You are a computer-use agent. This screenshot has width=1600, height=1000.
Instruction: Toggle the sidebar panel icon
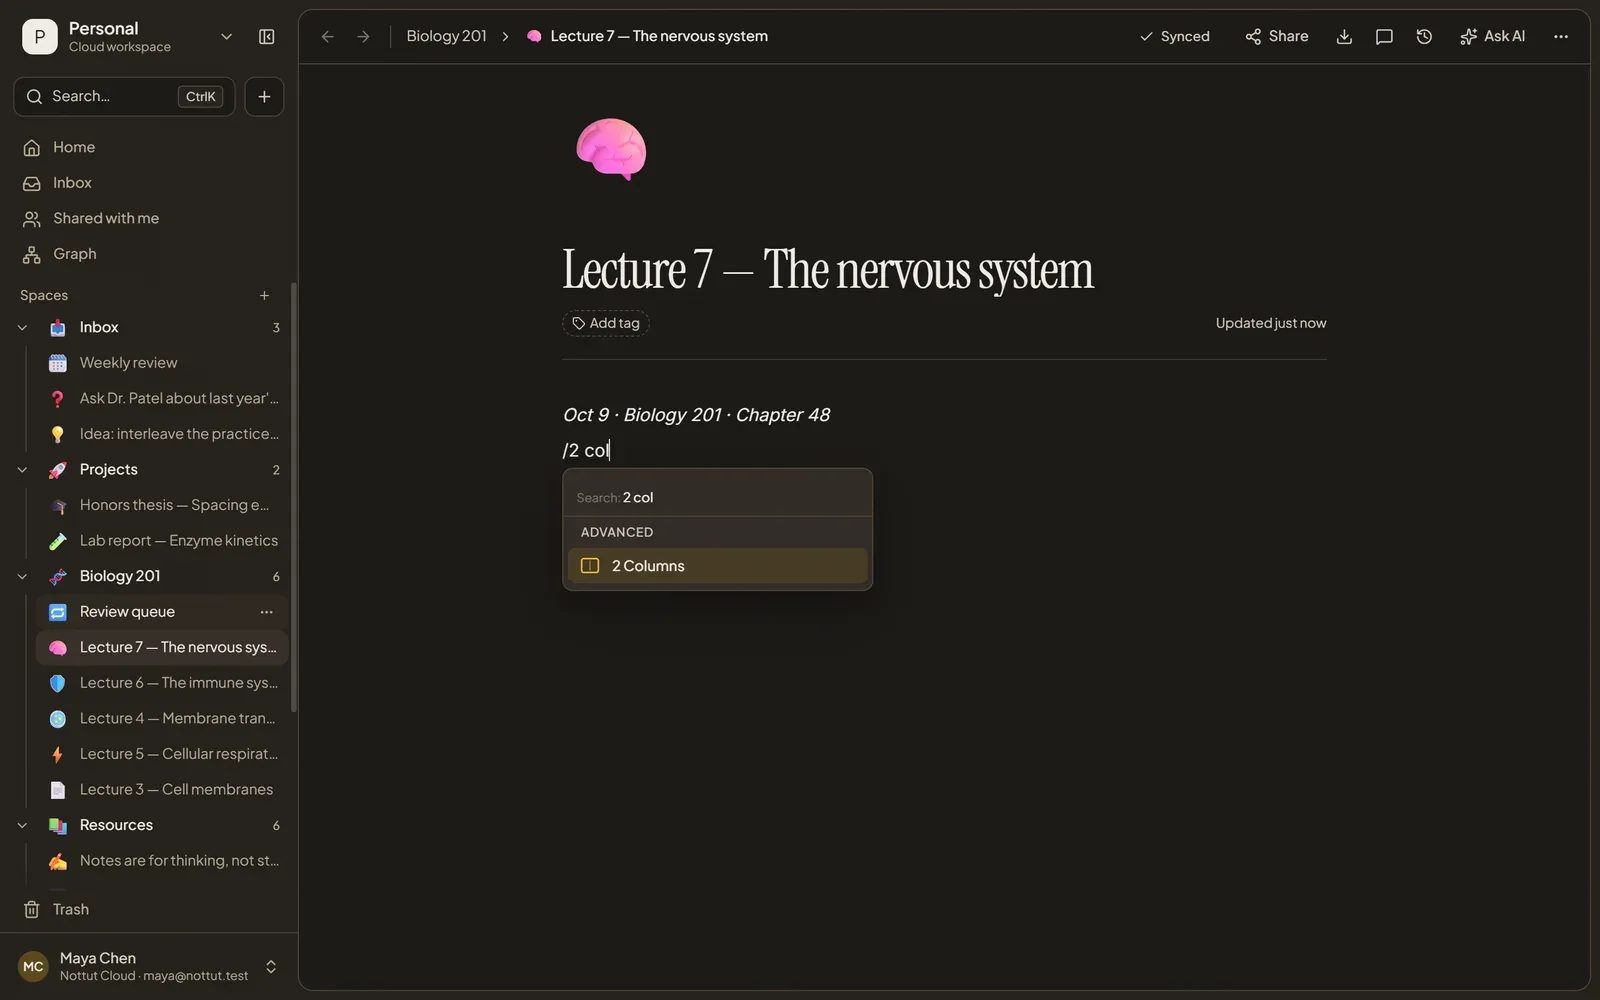point(267,37)
